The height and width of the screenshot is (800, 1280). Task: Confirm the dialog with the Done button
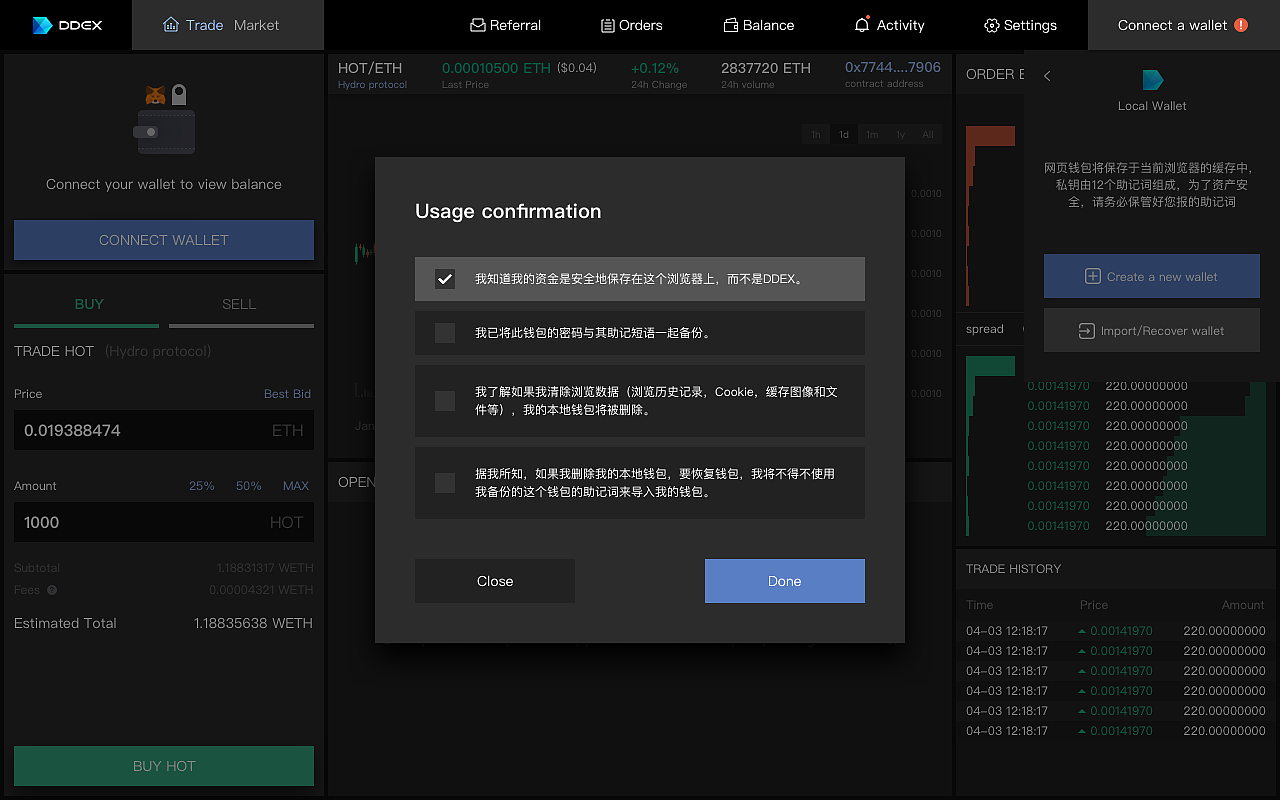(x=784, y=581)
